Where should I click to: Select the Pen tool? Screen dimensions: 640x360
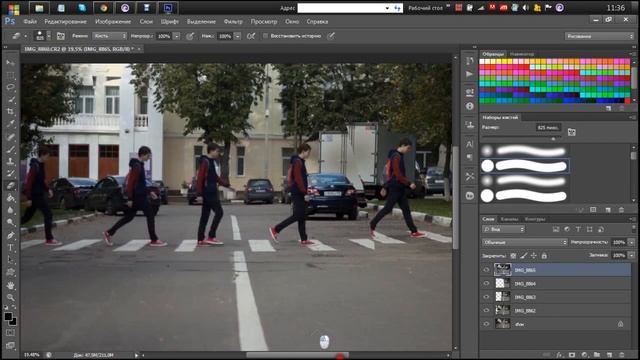click(x=10, y=235)
